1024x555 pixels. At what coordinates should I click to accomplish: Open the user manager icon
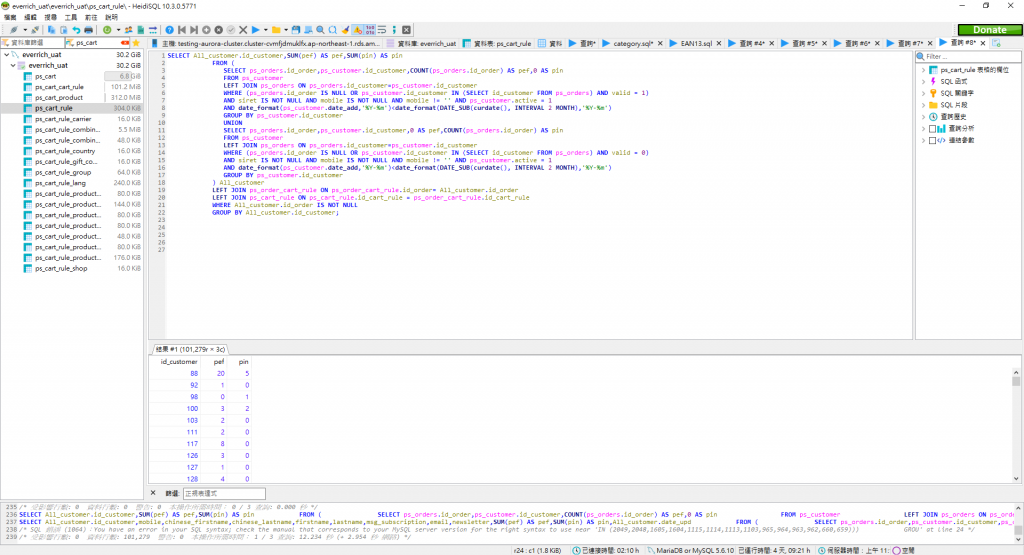click(129, 30)
